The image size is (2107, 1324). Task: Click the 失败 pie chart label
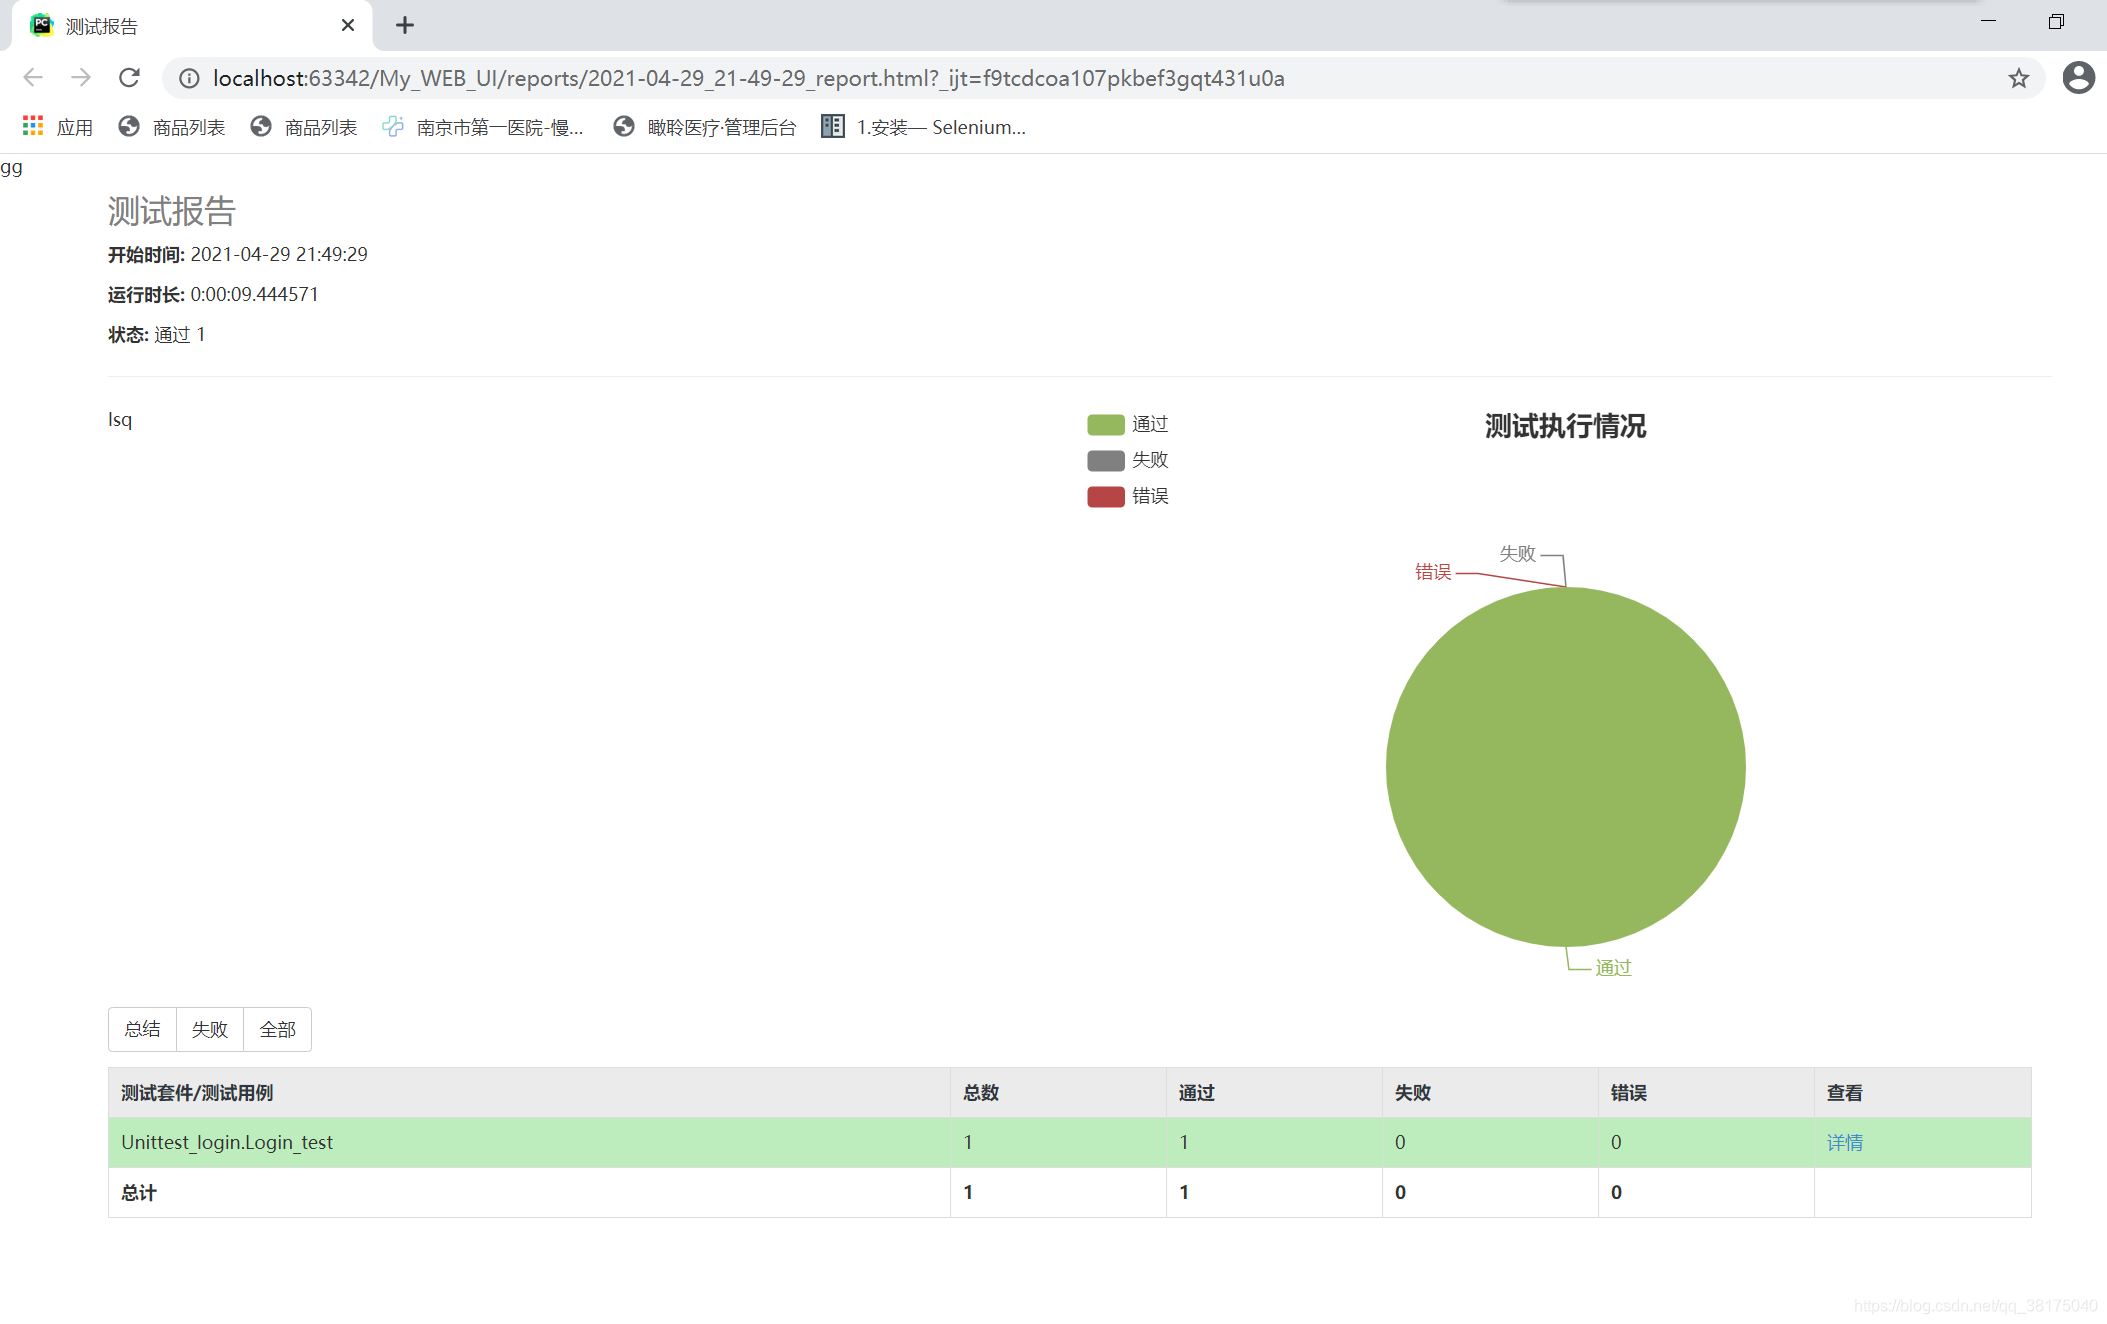[1517, 553]
